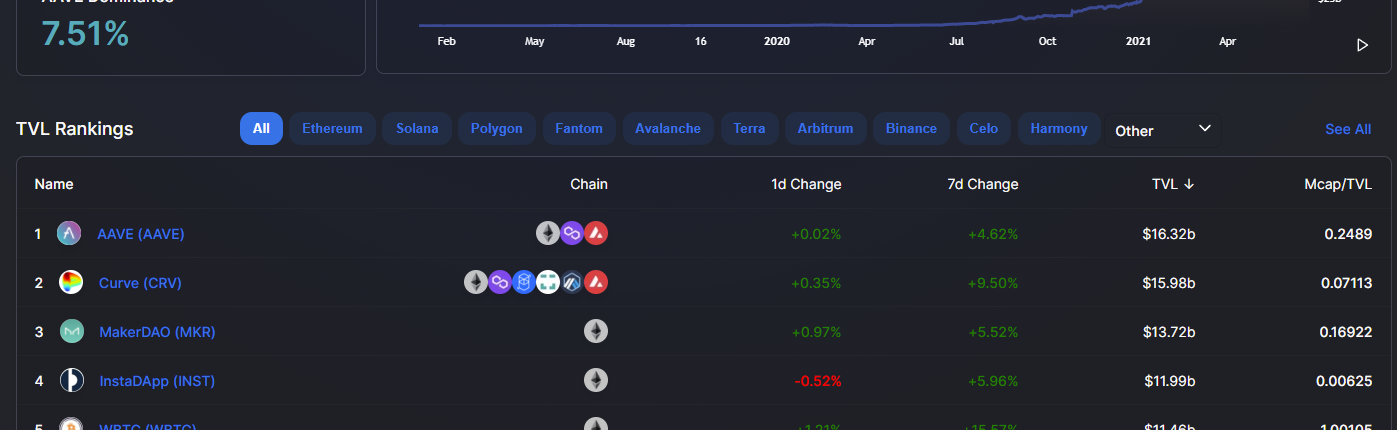Open the Other chains dropdown
This screenshot has height=430, width=1397.
tap(1162, 130)
